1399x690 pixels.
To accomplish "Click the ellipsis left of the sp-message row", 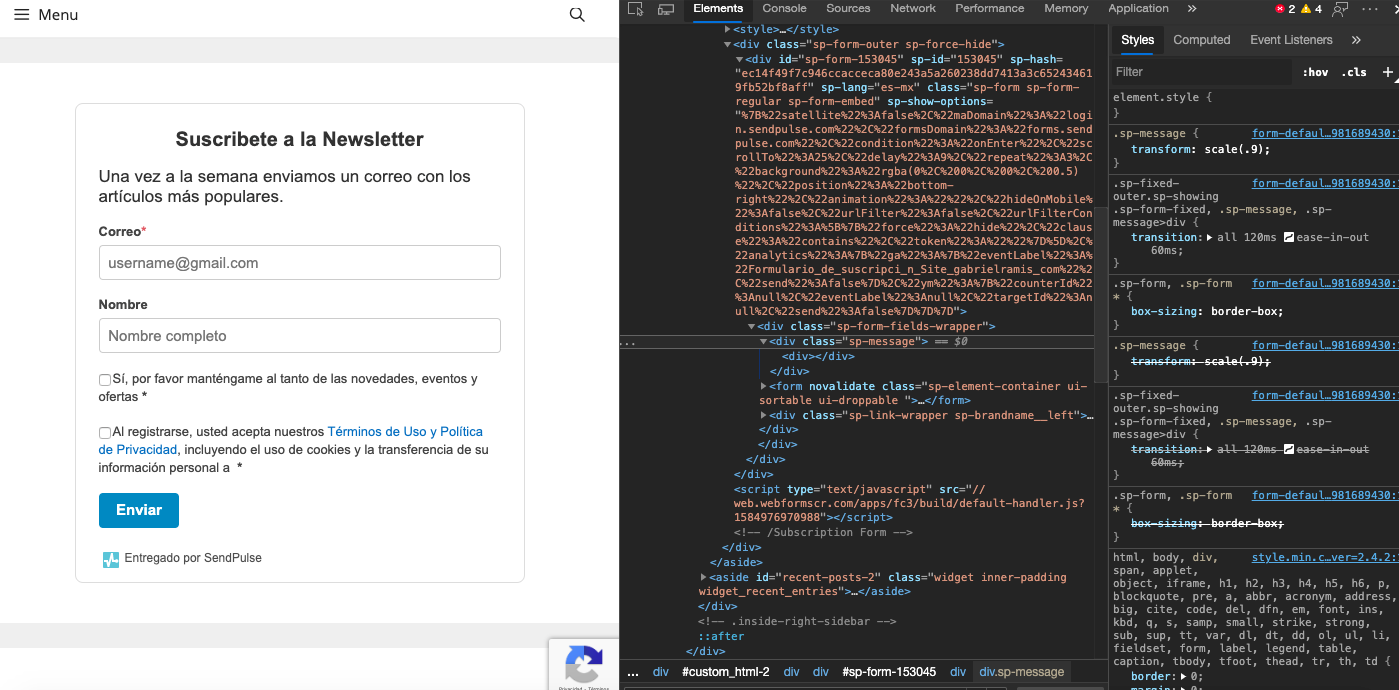I will pos(627,342).
